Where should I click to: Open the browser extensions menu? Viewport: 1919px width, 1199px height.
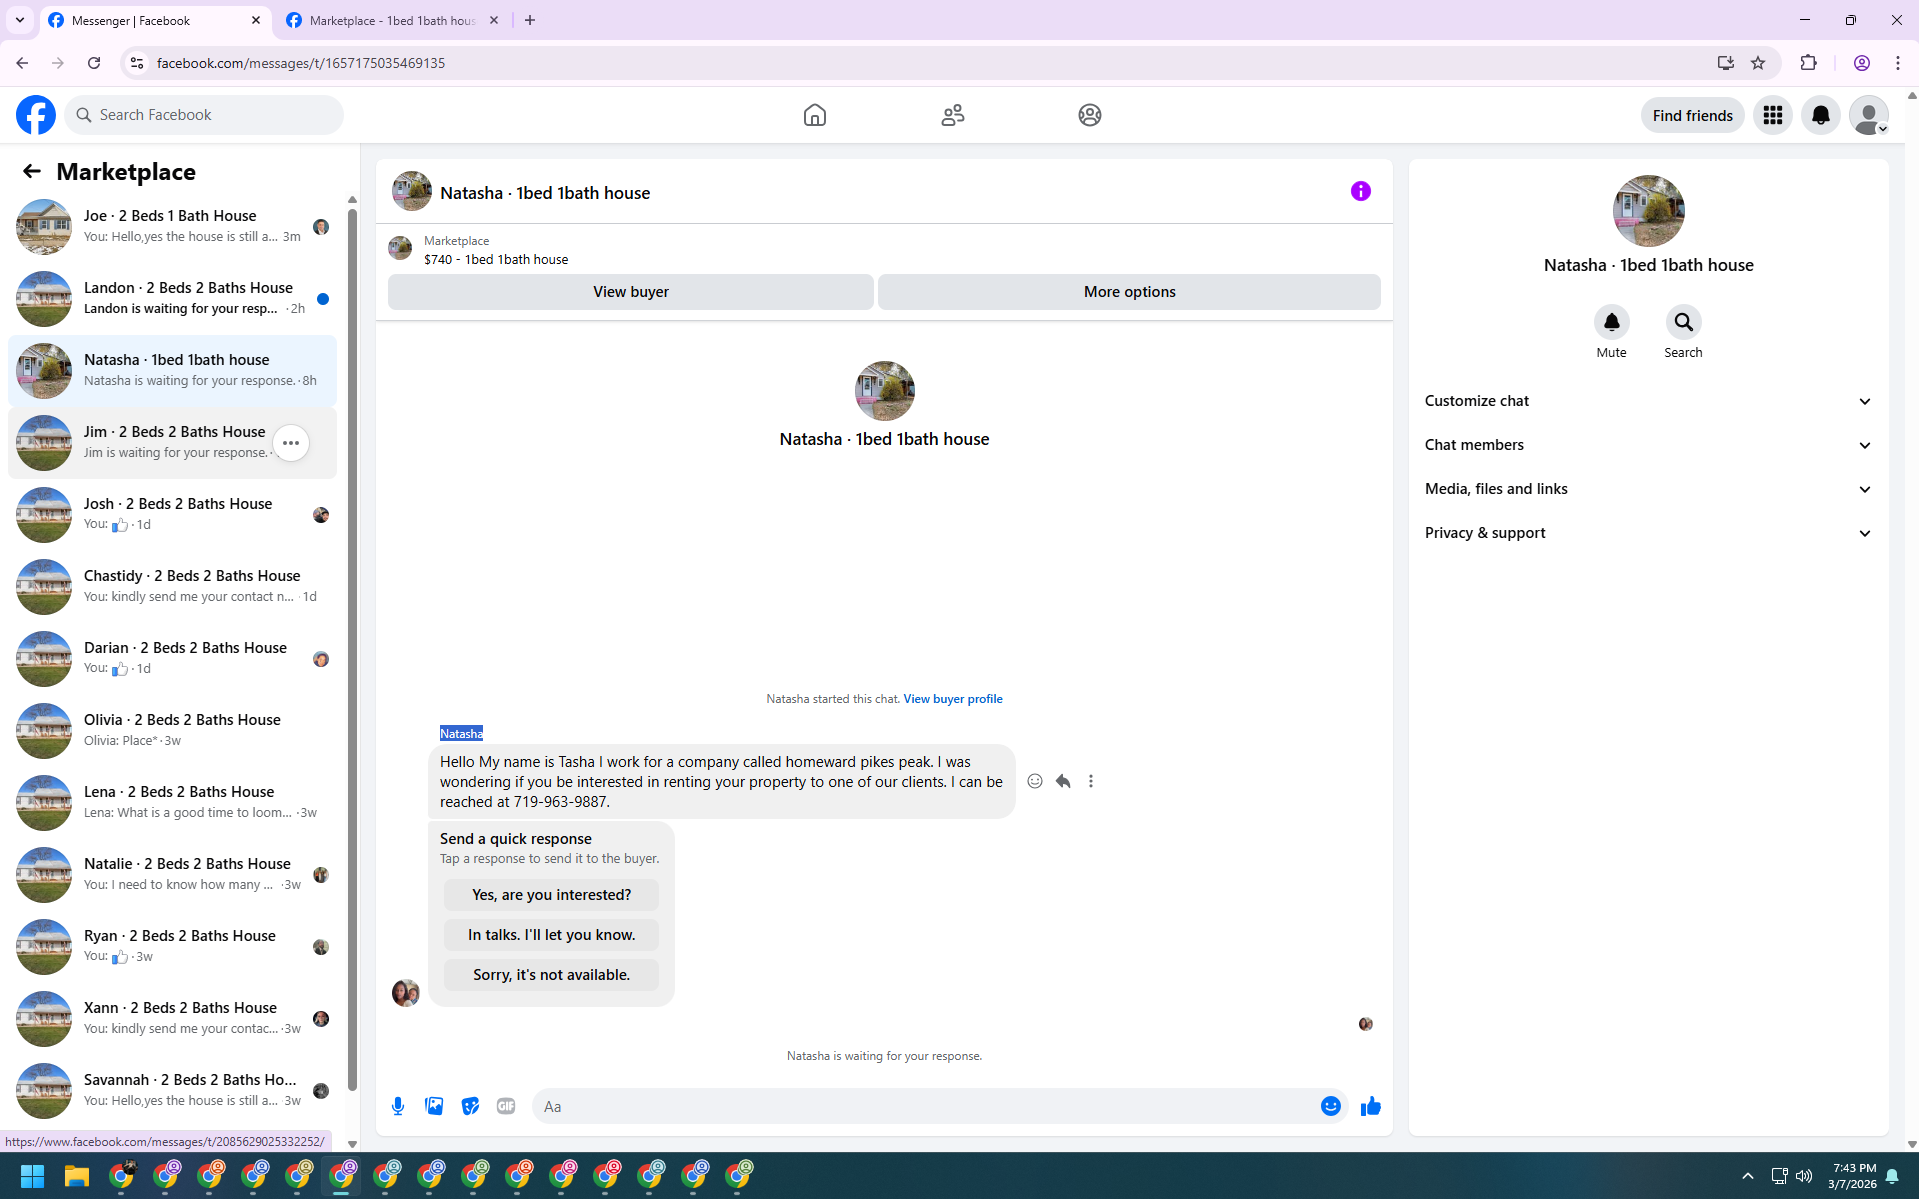[x=1808, y=63]
